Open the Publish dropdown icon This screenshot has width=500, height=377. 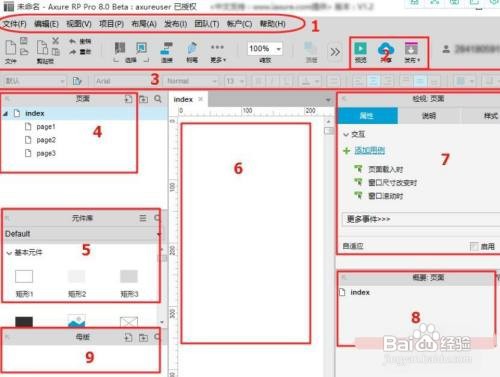pyautogui.click(x=411, y=49)
